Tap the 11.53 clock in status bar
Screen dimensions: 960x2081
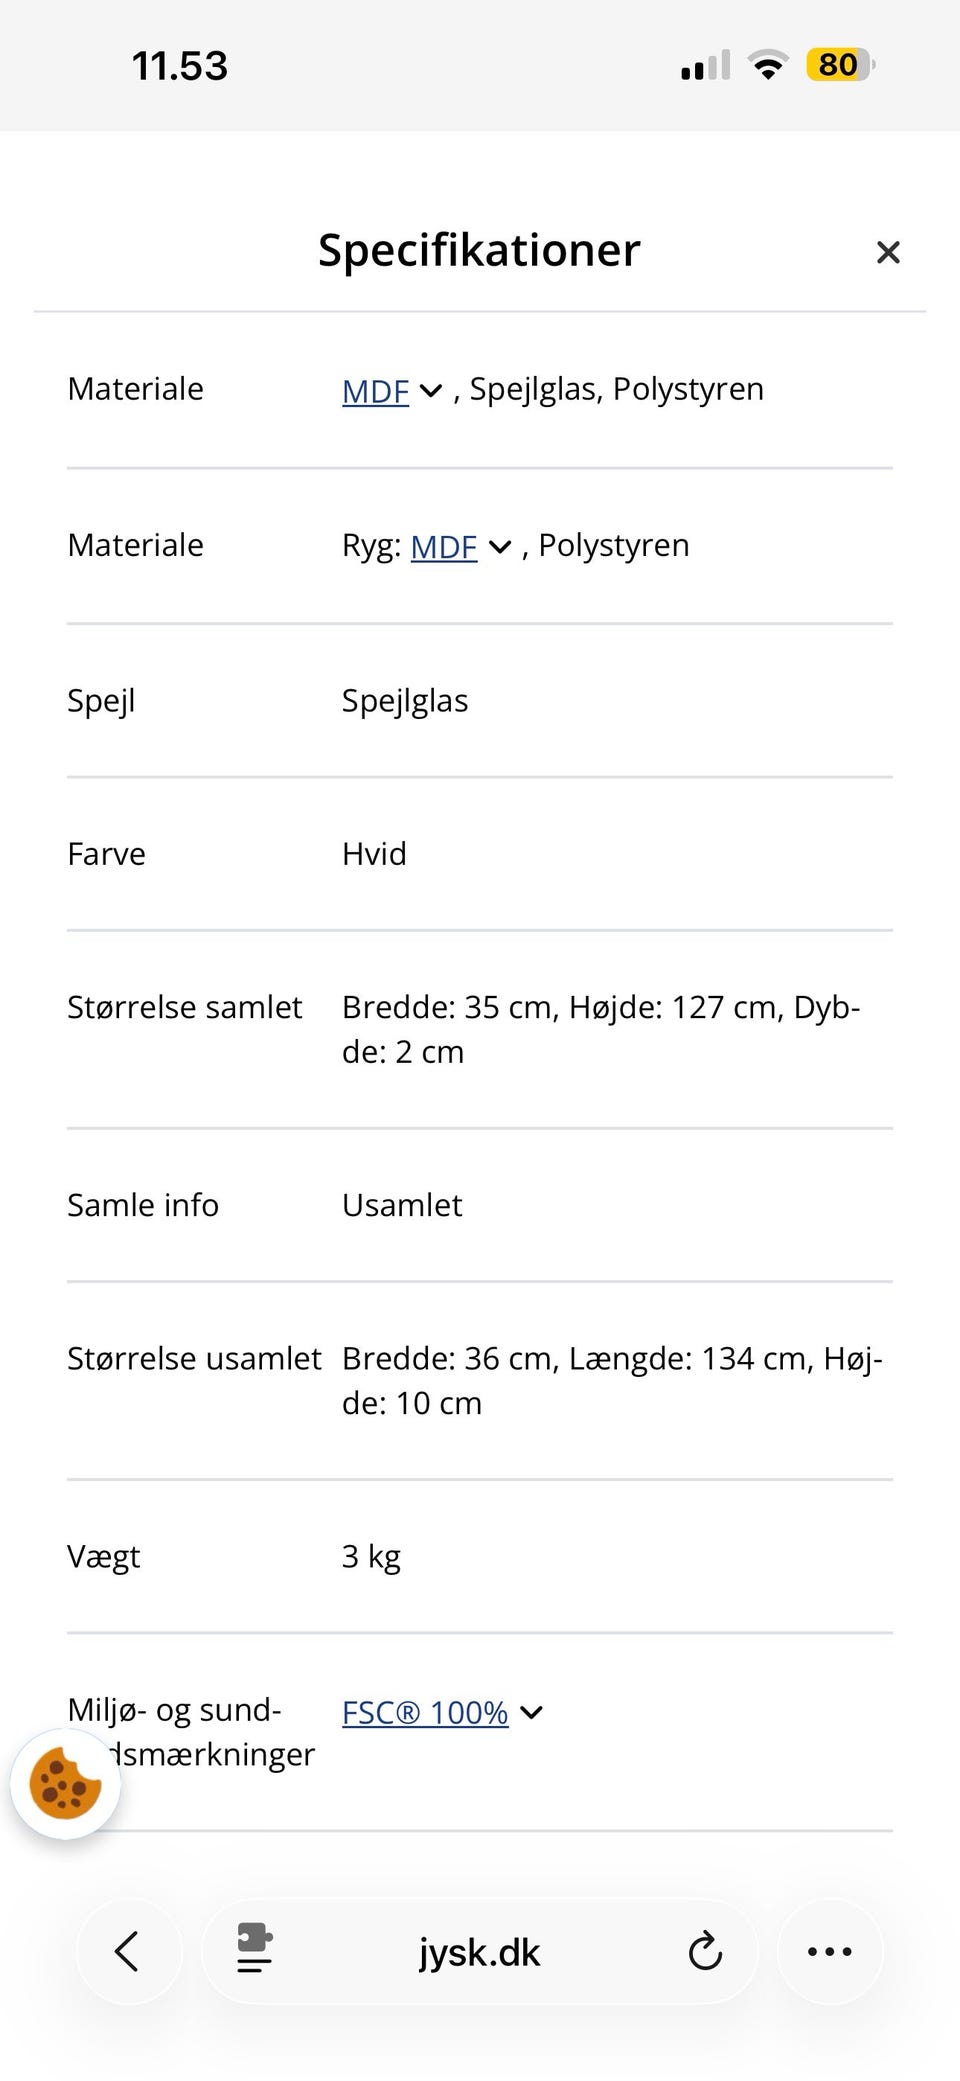pos(180,66)
